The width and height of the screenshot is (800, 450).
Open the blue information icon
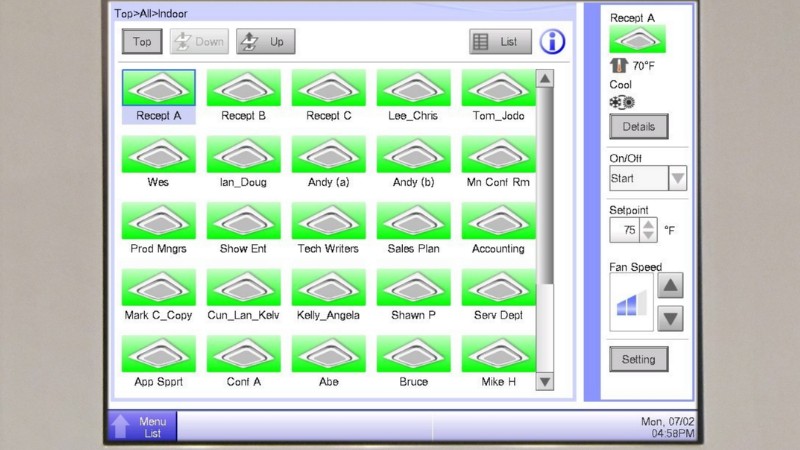click(552, 42)
